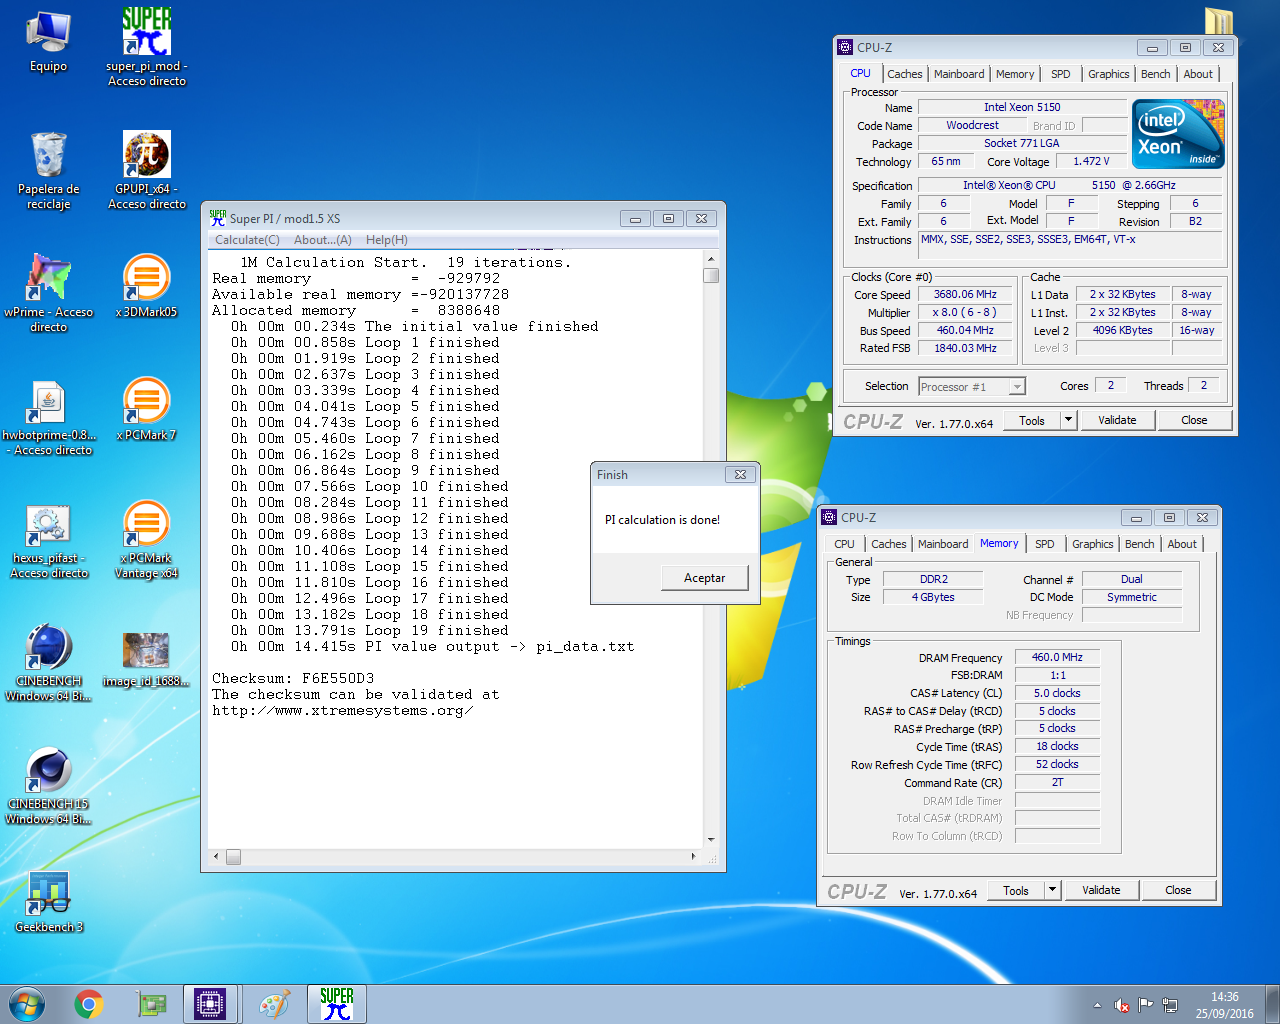This screenshot has height=1024, width=1280.
Task: Select Bench tab in bottom CPU-Z window
Action: (x=1139, y=544)
